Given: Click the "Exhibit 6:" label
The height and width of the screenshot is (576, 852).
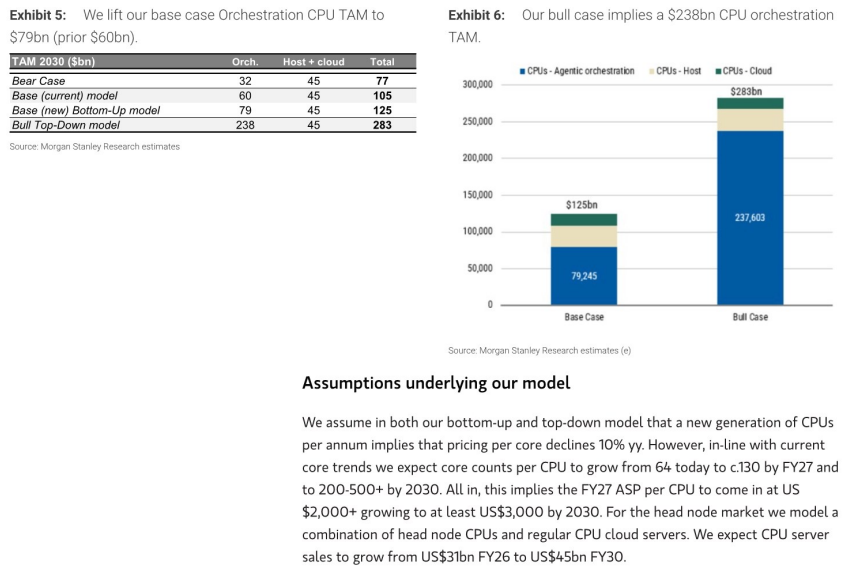Looking at the screenshot, I should [476, 15].
